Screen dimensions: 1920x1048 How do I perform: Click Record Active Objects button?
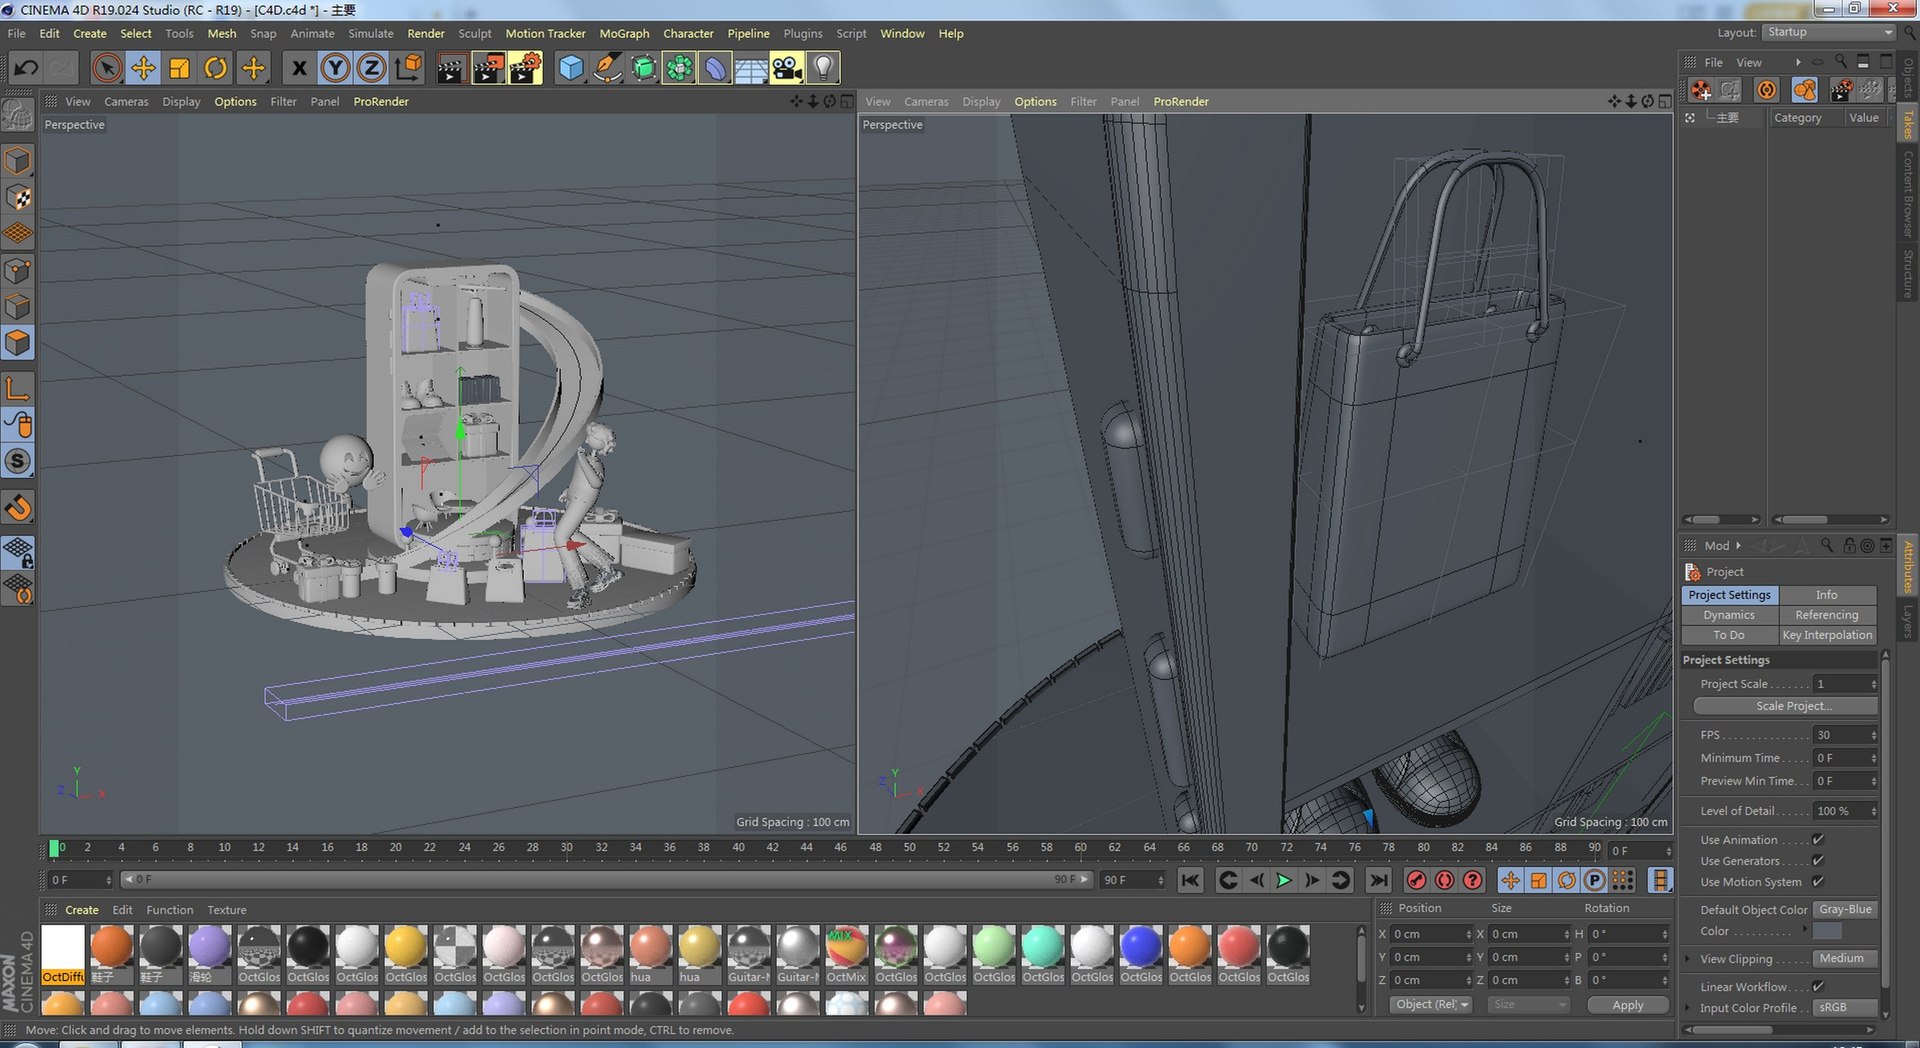[1416, 880]
